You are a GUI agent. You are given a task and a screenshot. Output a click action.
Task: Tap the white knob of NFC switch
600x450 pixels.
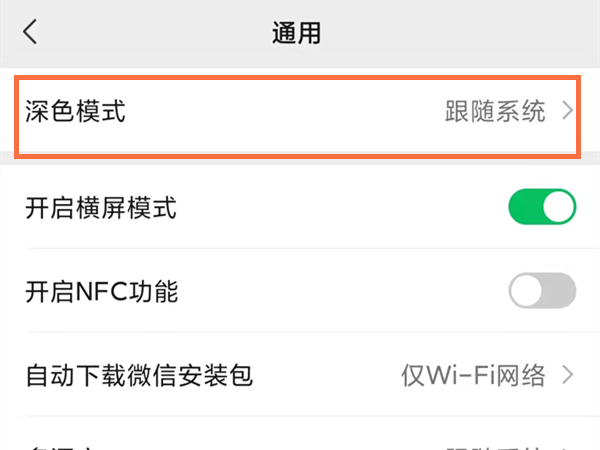[528, 292]
